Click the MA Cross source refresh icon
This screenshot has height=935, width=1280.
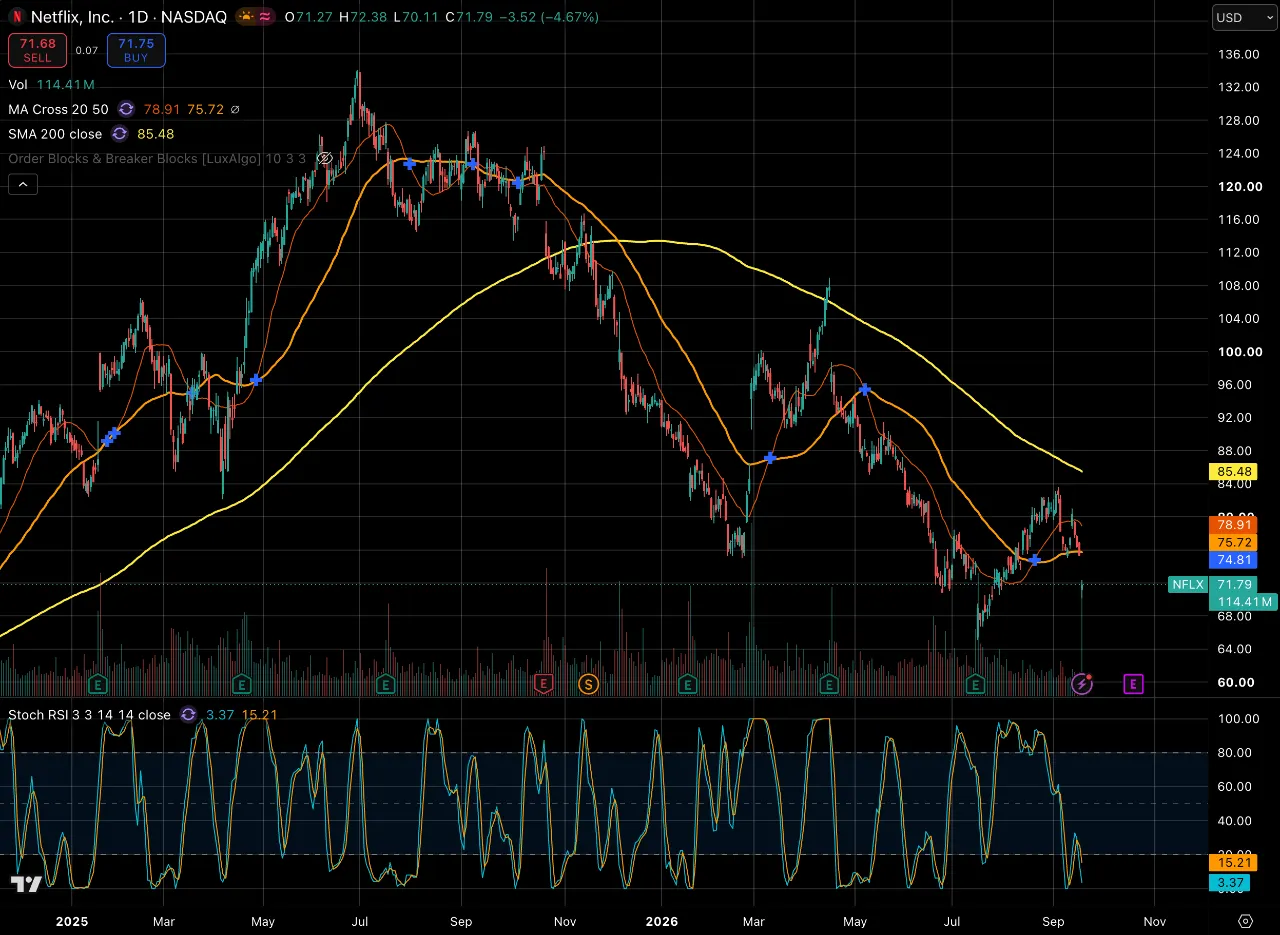[x=126, y=109]
